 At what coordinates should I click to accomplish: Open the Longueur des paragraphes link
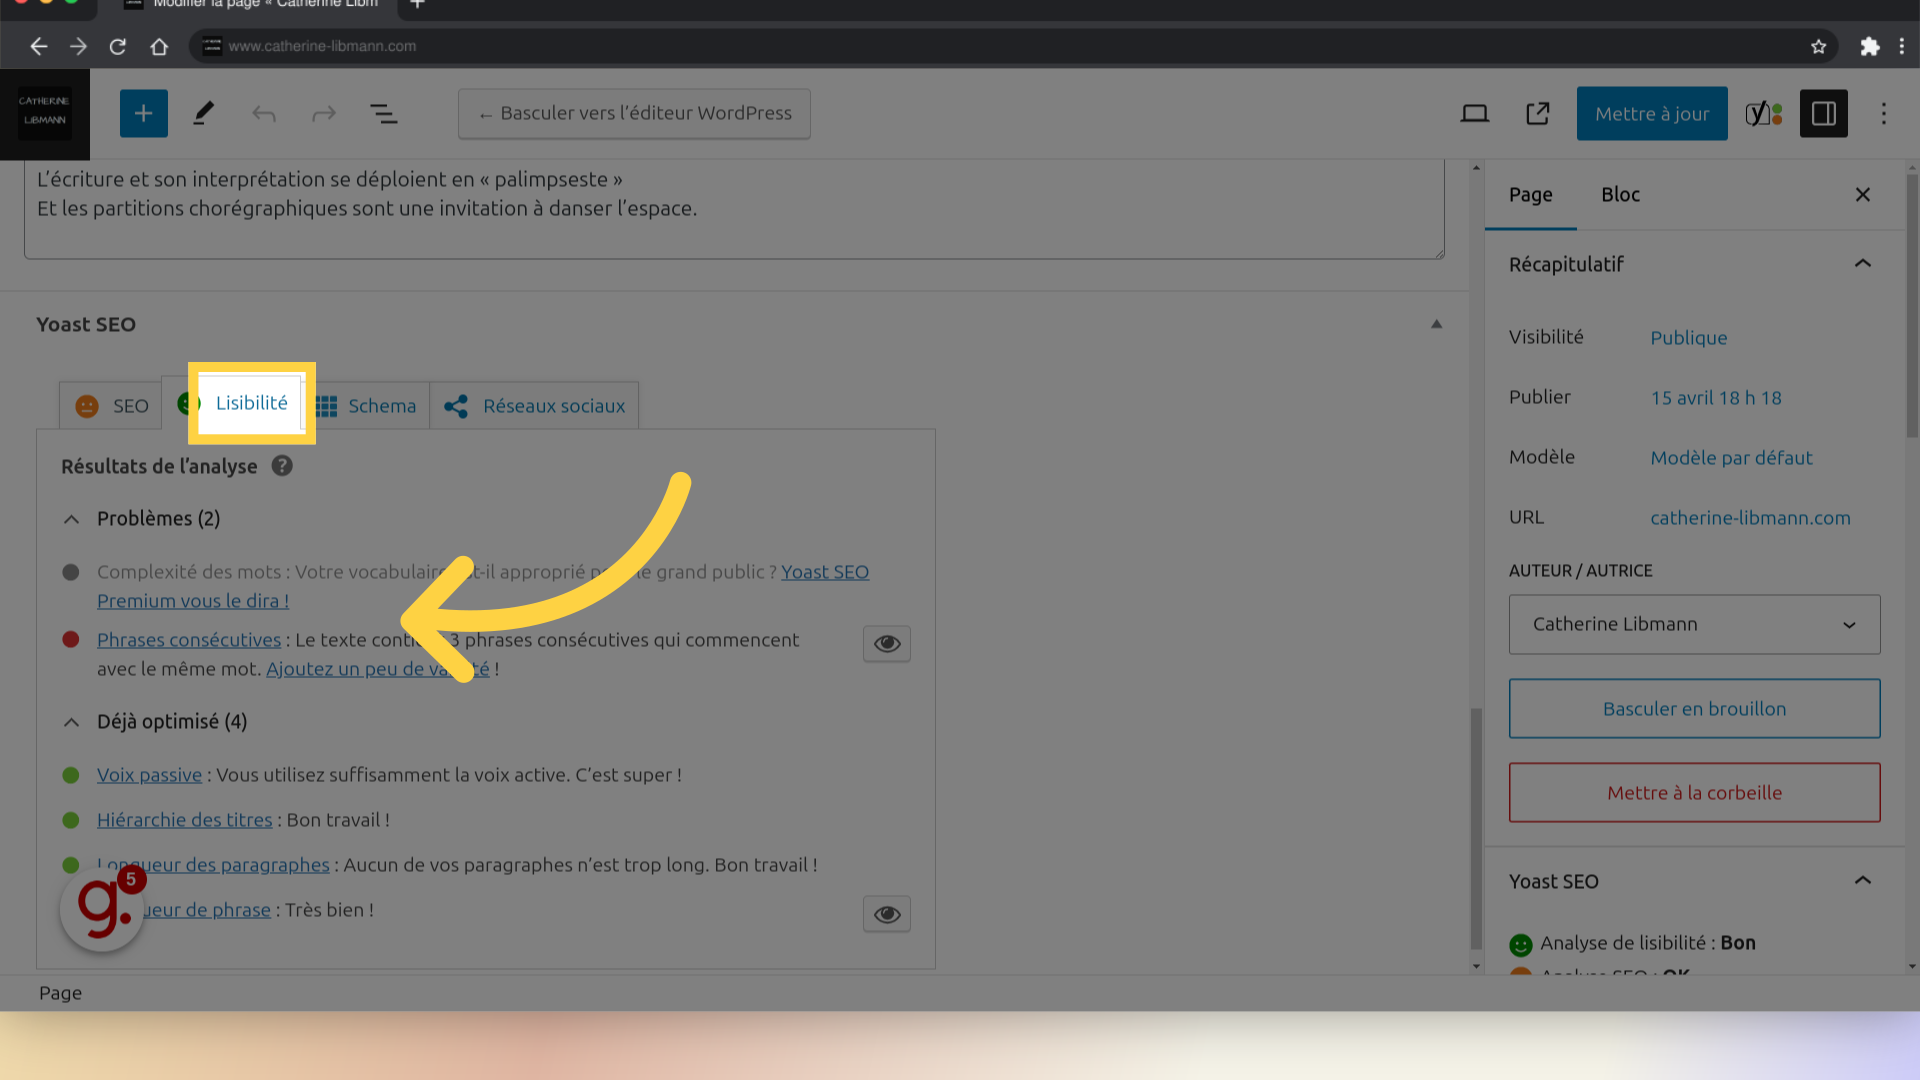point(213,865)
